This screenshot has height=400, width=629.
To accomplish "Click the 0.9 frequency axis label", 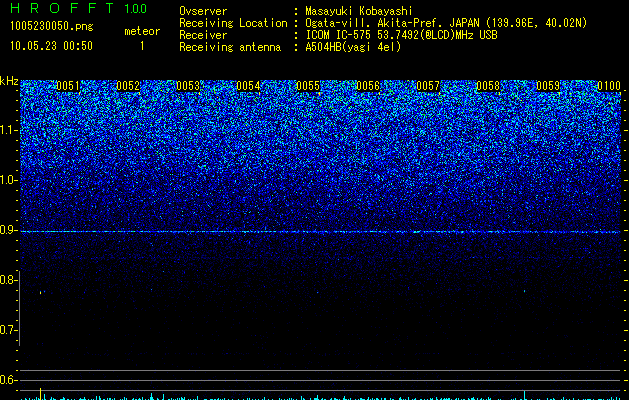I will (x=8, y=230).
